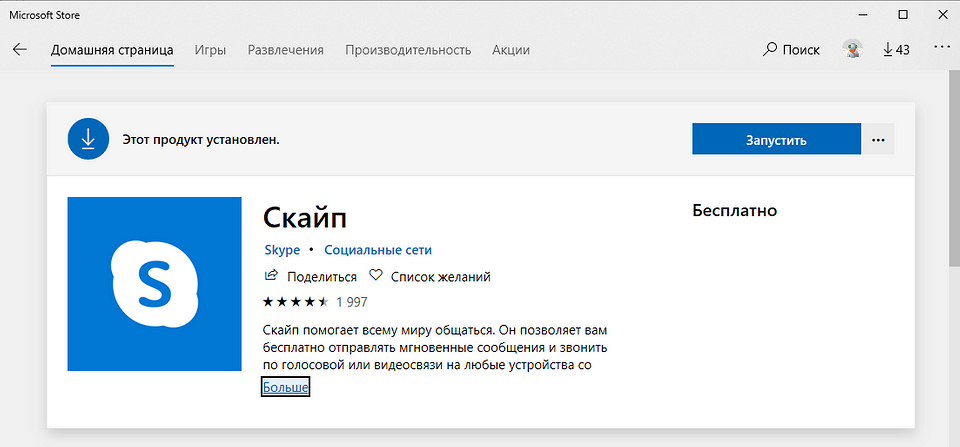Go to the Развлечения tab

[285, 50]
